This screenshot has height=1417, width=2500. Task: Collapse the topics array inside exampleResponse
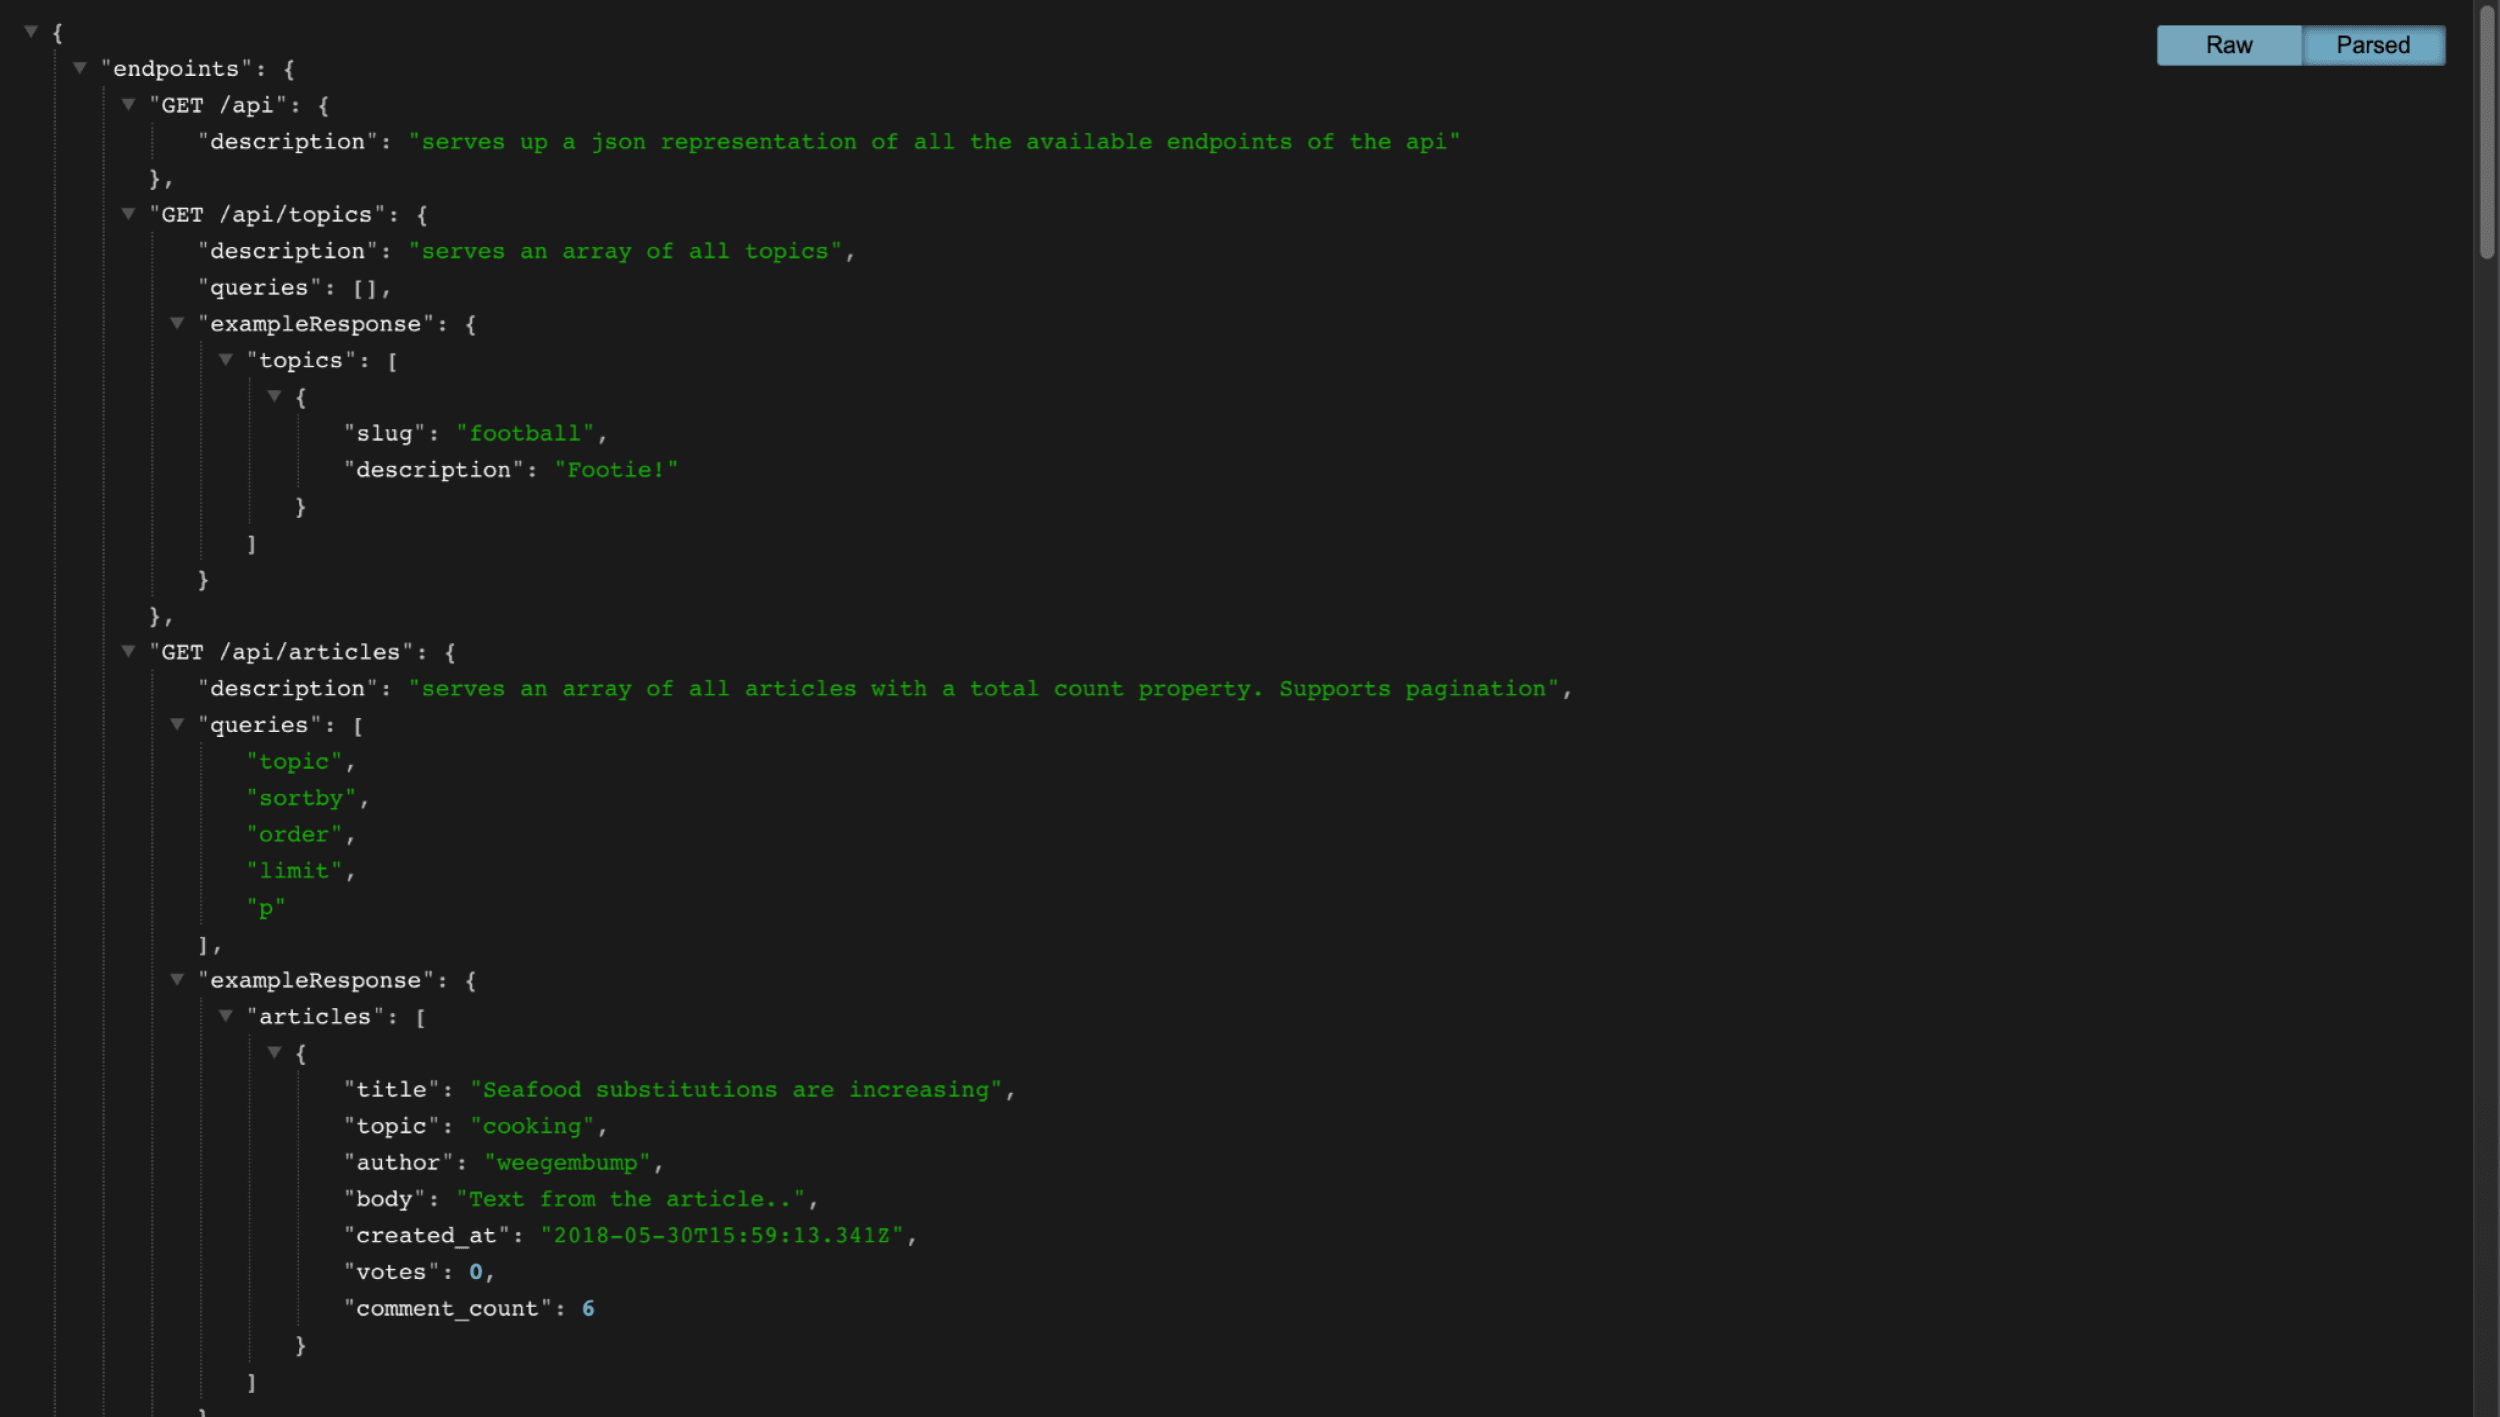click(x=225, y=359)
